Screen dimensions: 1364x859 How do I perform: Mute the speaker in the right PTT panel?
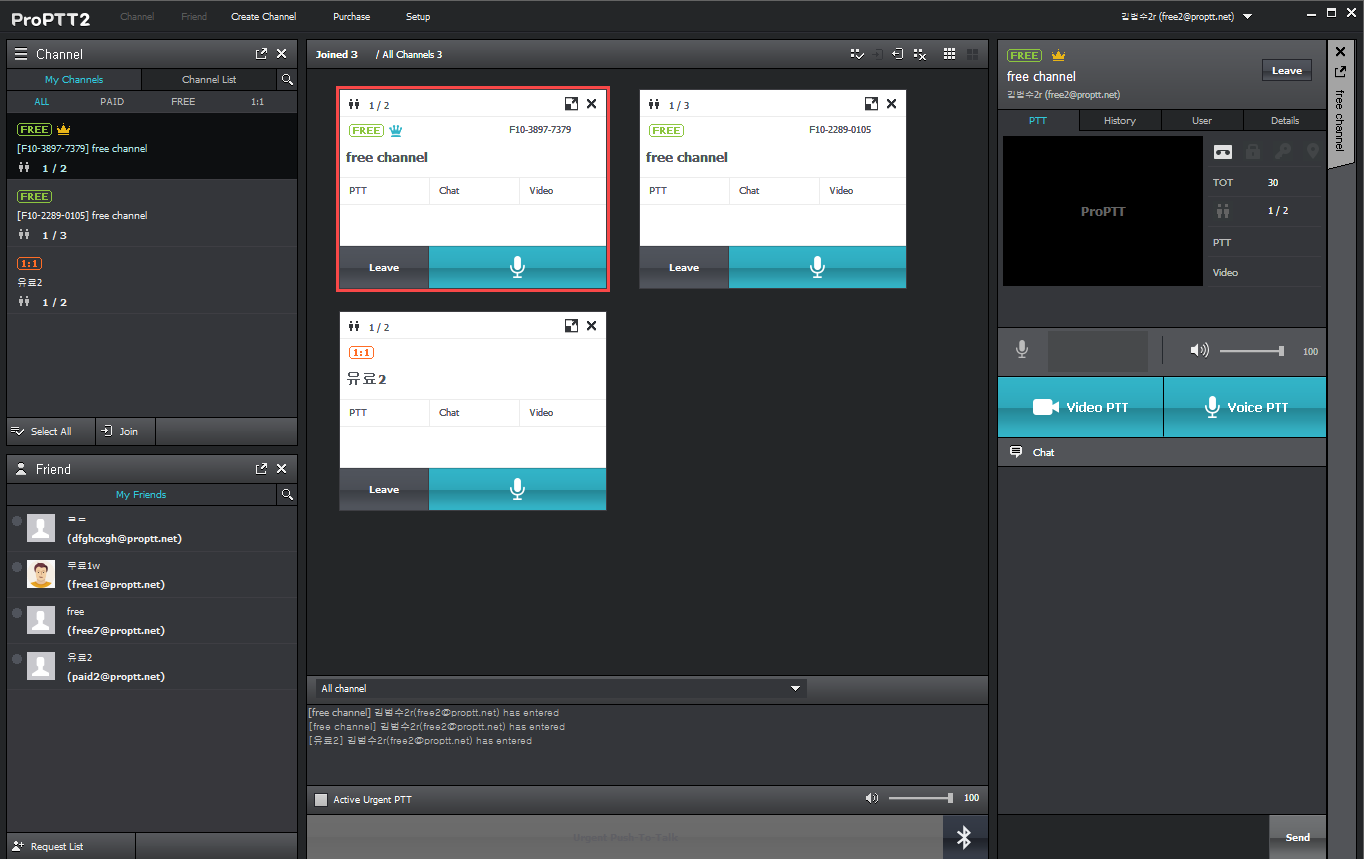pos(1199,350)
